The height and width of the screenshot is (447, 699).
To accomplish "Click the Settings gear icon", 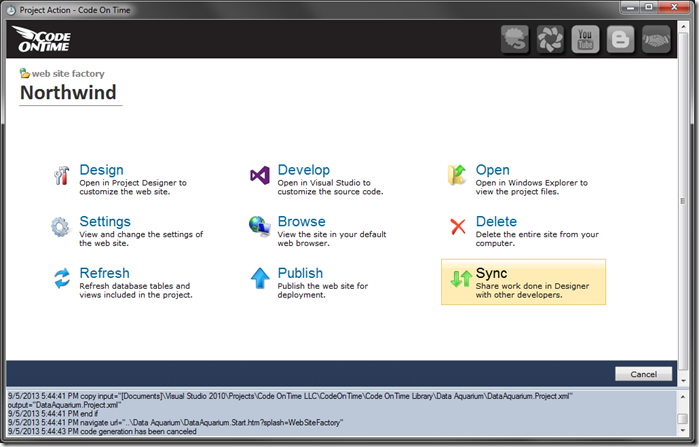I will pos(61,227).
